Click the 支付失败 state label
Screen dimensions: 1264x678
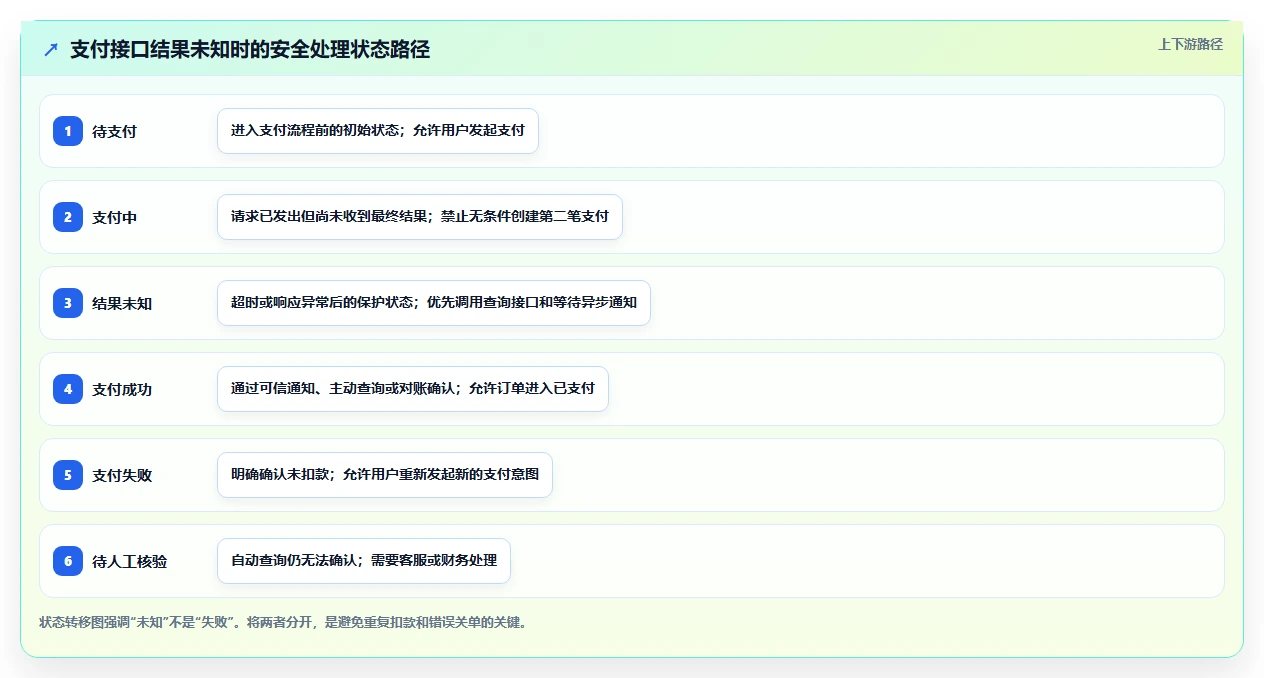tap(122, 475)
